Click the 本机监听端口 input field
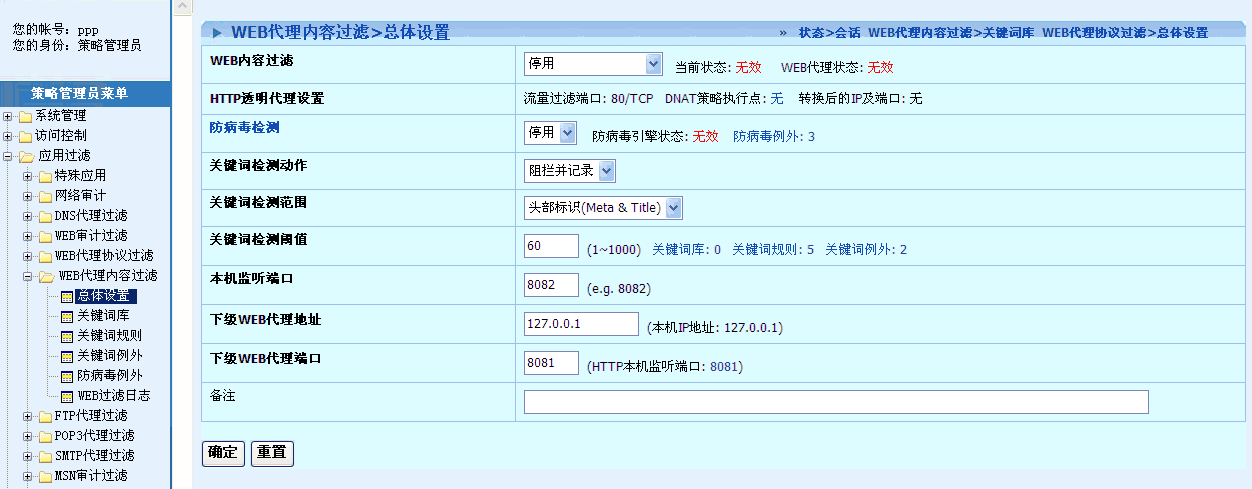 click(551, 285)
